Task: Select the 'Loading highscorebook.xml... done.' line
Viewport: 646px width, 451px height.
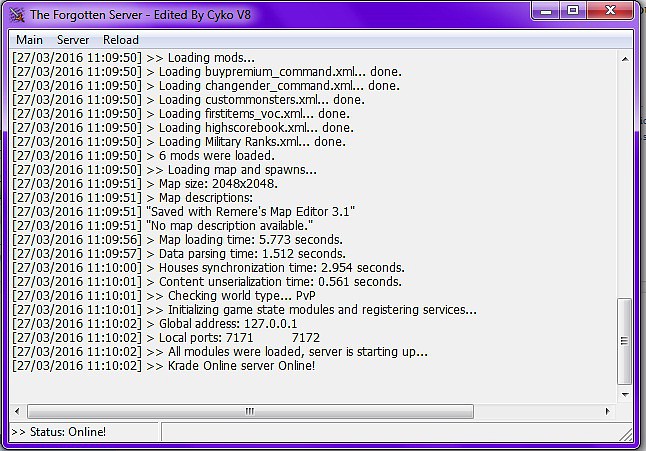Action: click(183, 128)
